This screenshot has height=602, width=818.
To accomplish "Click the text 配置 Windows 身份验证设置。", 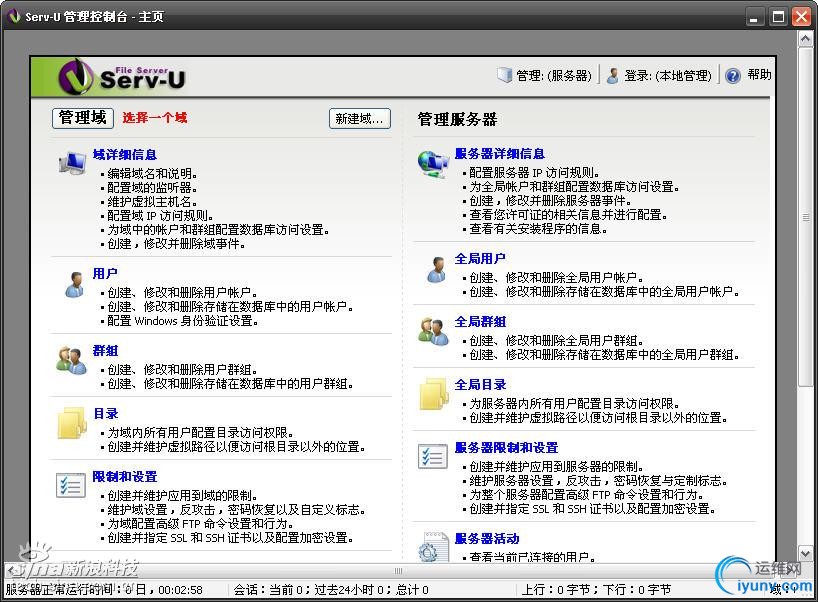I will pos(183,321).
